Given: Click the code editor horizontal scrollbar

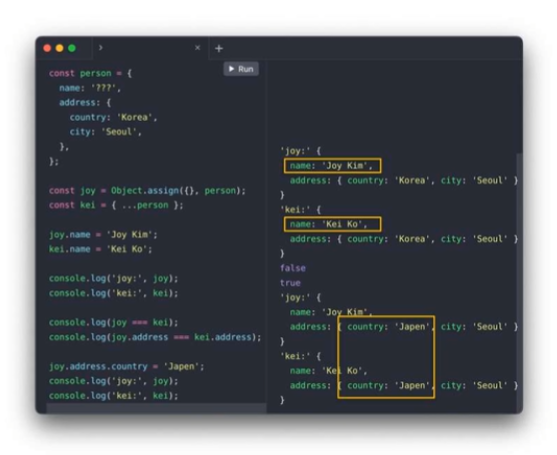Looking at the screenshot, I should [156, 408].
